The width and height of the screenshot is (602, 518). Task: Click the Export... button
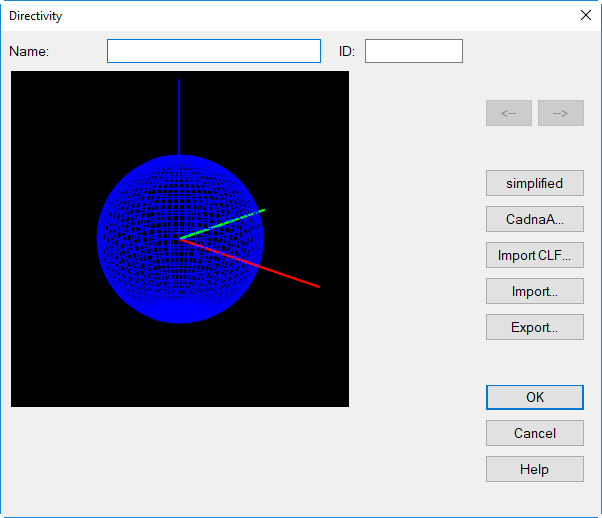[x=535, y=327]
